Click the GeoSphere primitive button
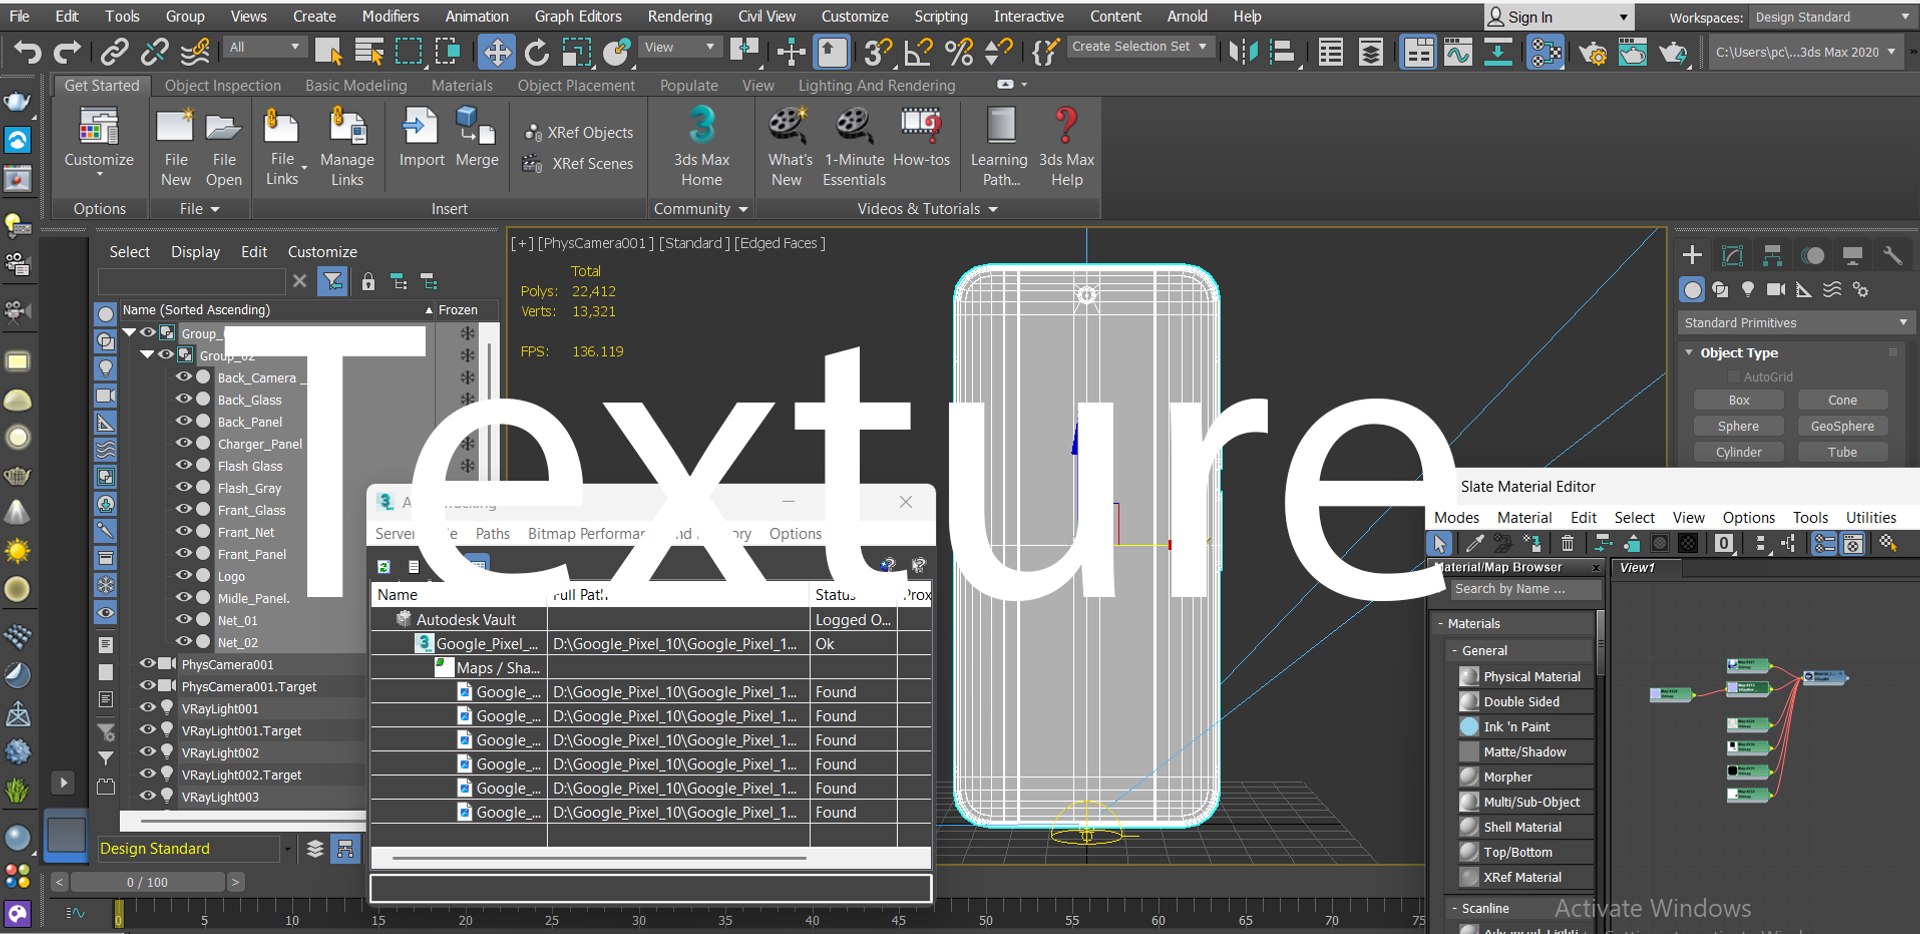The width and height of the screenshot is (1920, 934). click(1842, 426)
